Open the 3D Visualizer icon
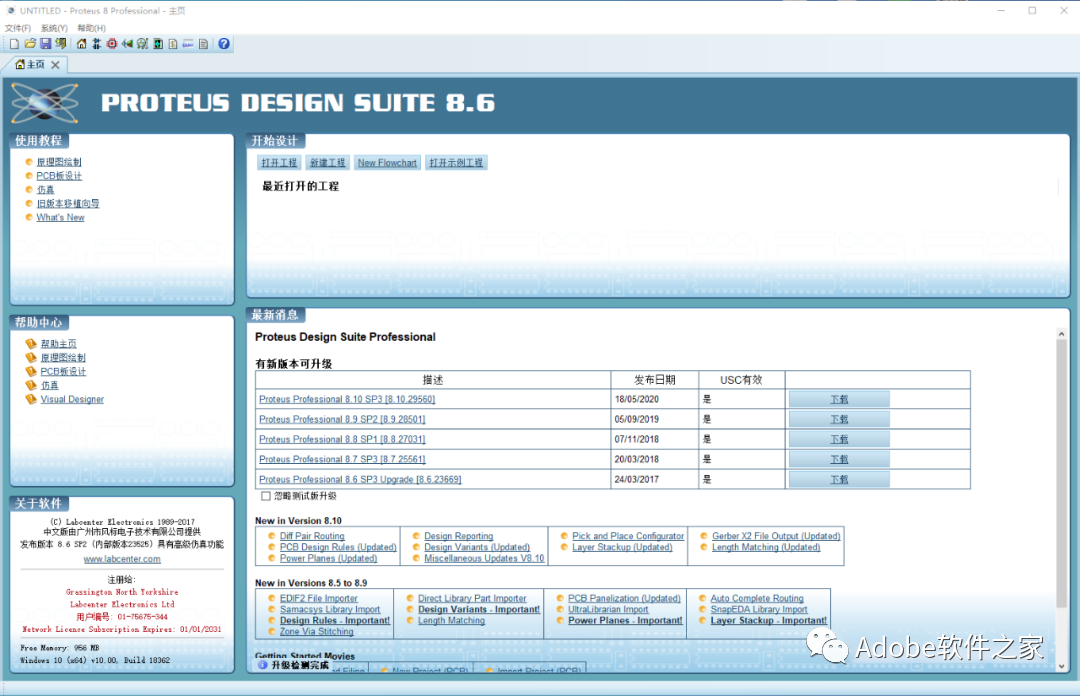 (x=126, y=43)
